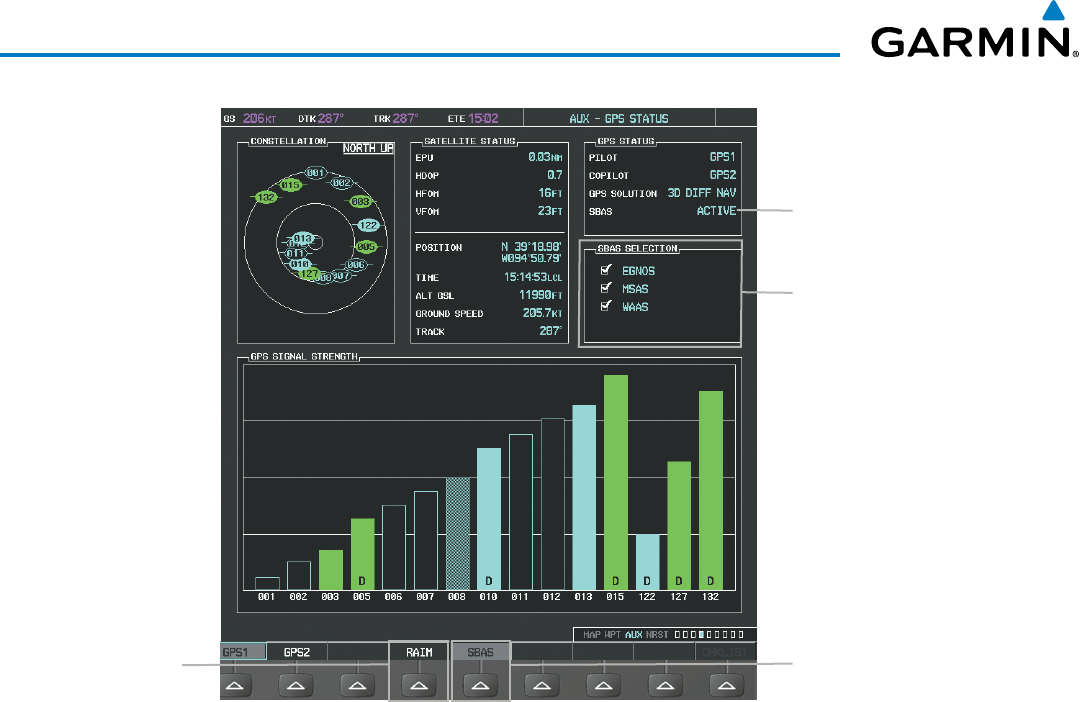
Task: Click the signal strength bar for satellite 013
Action: (584, 497)
